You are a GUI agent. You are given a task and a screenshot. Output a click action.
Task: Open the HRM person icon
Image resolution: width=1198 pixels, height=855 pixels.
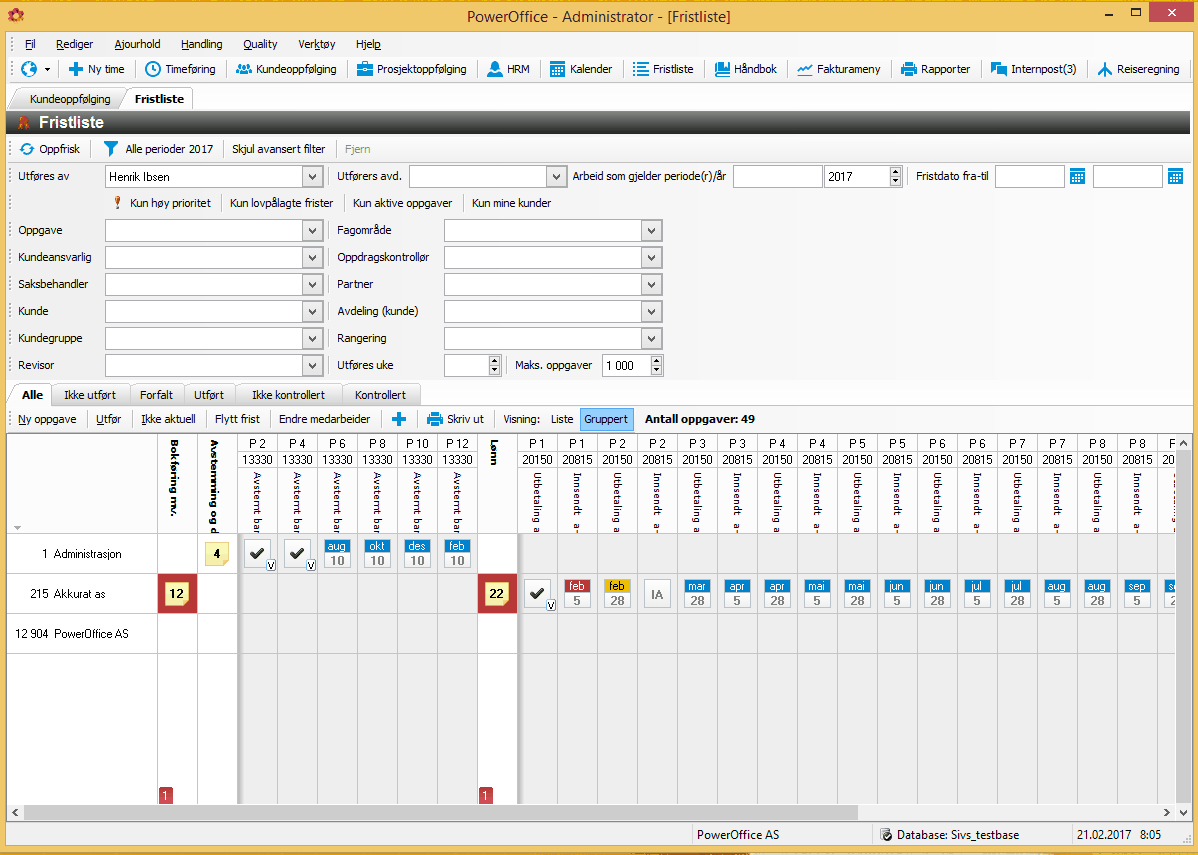[x=494, y=69]
